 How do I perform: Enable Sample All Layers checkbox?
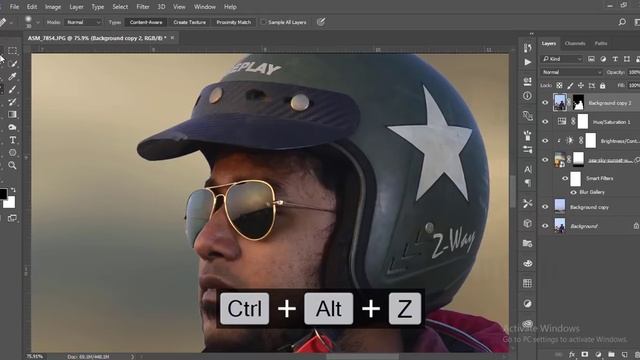tap(263, 22)
